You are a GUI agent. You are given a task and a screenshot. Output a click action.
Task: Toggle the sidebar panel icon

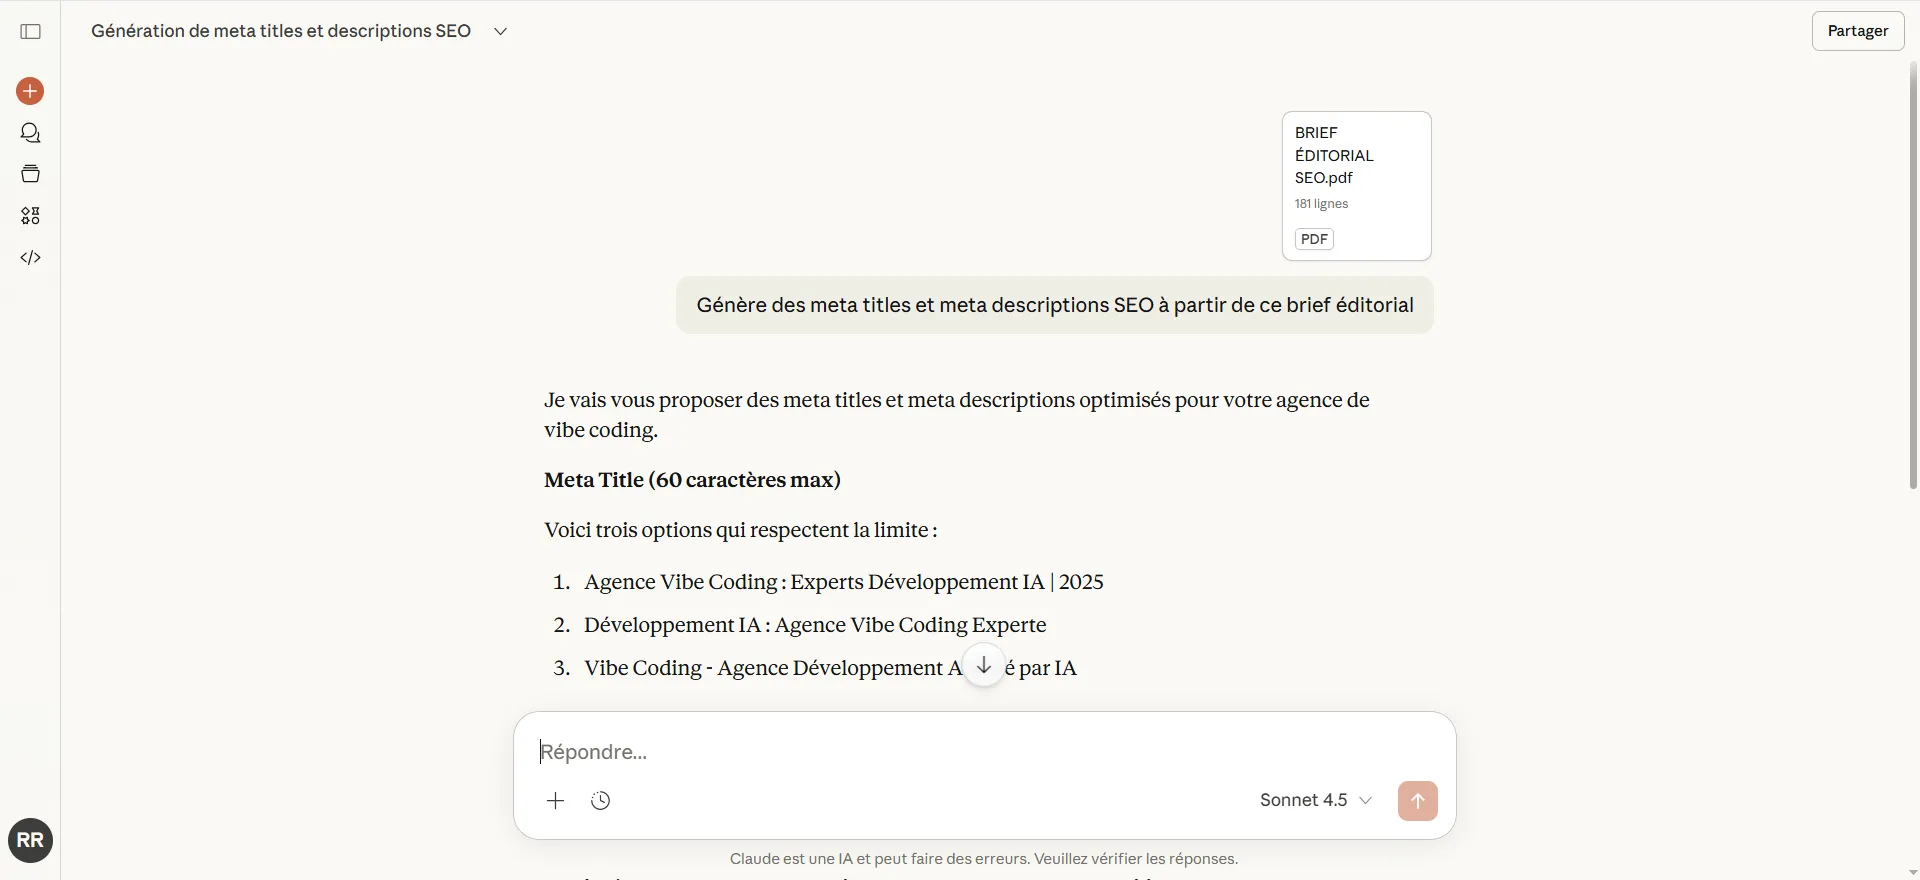pyautogui.click(x=31, y=31)
